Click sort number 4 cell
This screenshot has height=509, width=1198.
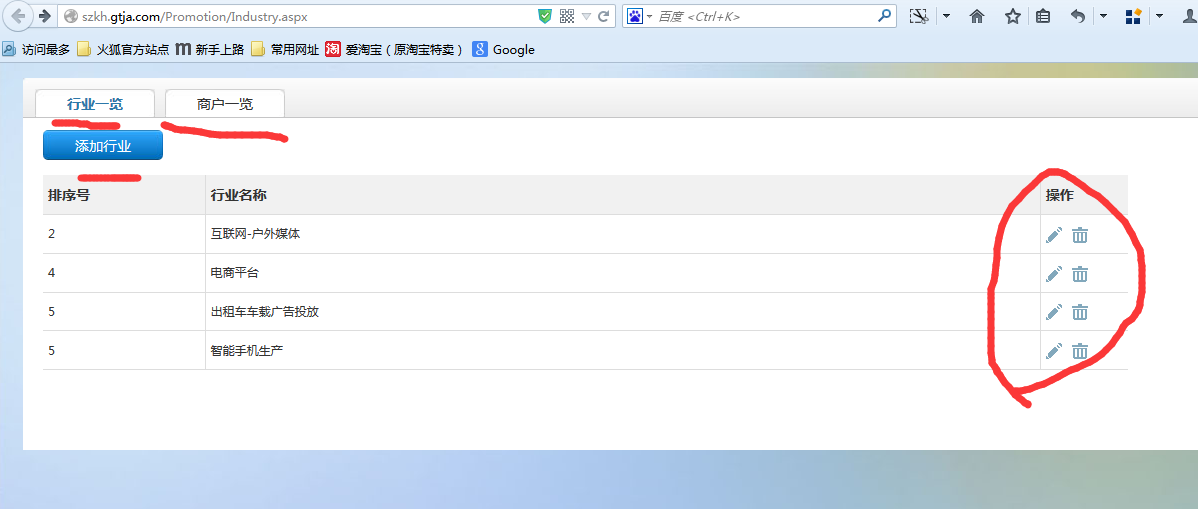(x=124, y=273)
